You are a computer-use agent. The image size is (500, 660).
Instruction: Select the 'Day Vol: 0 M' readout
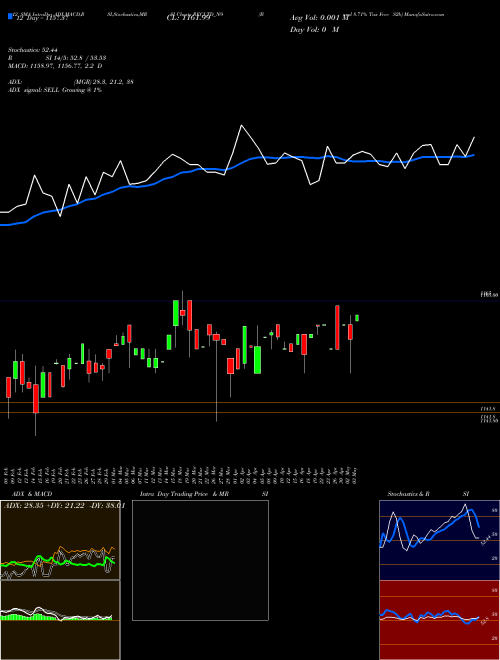pos(314,30)
